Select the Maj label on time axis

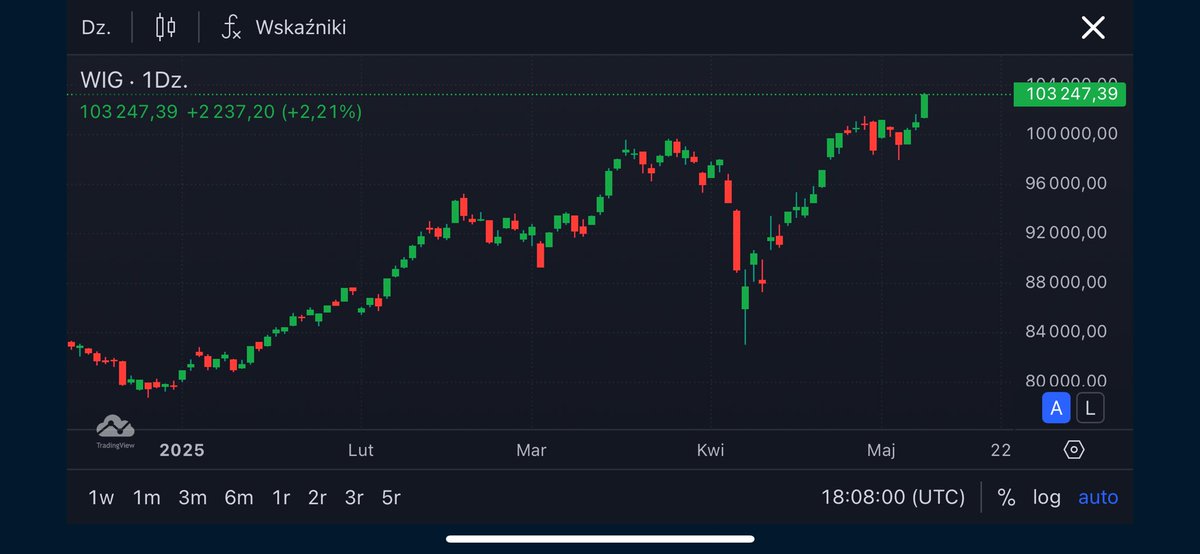(x=881, y=450)
